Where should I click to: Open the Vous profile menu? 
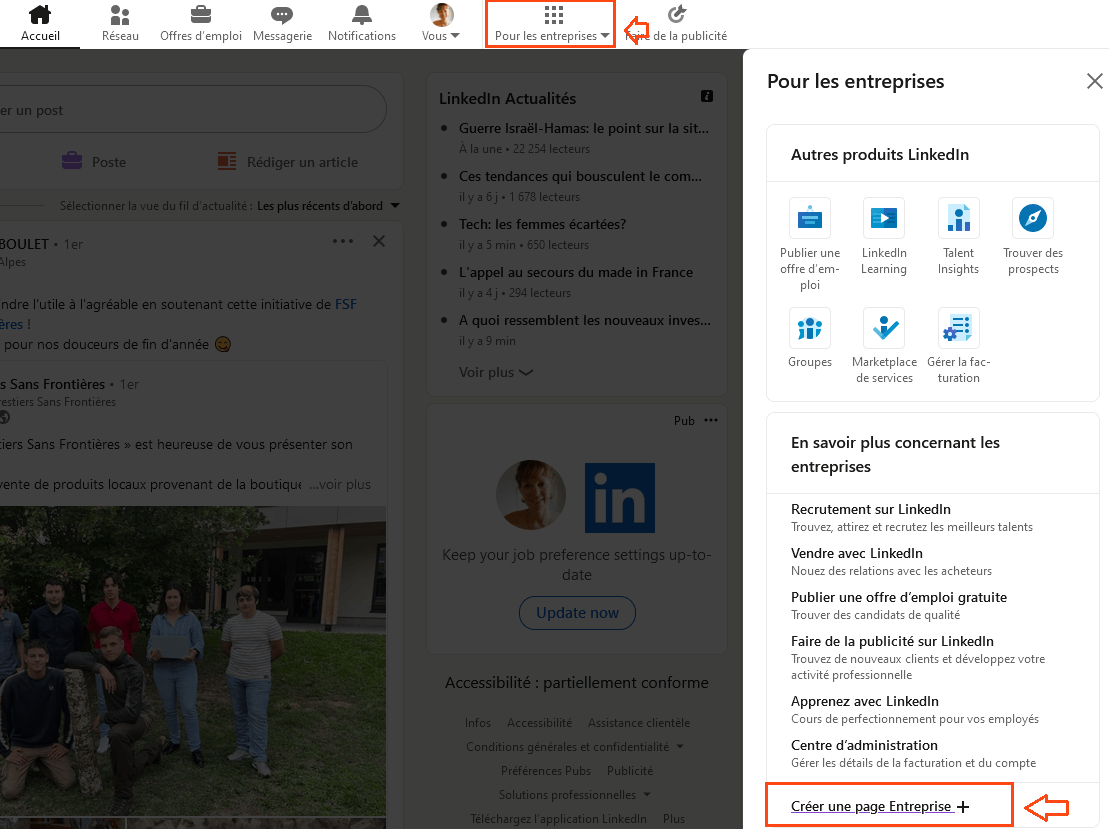441,23
